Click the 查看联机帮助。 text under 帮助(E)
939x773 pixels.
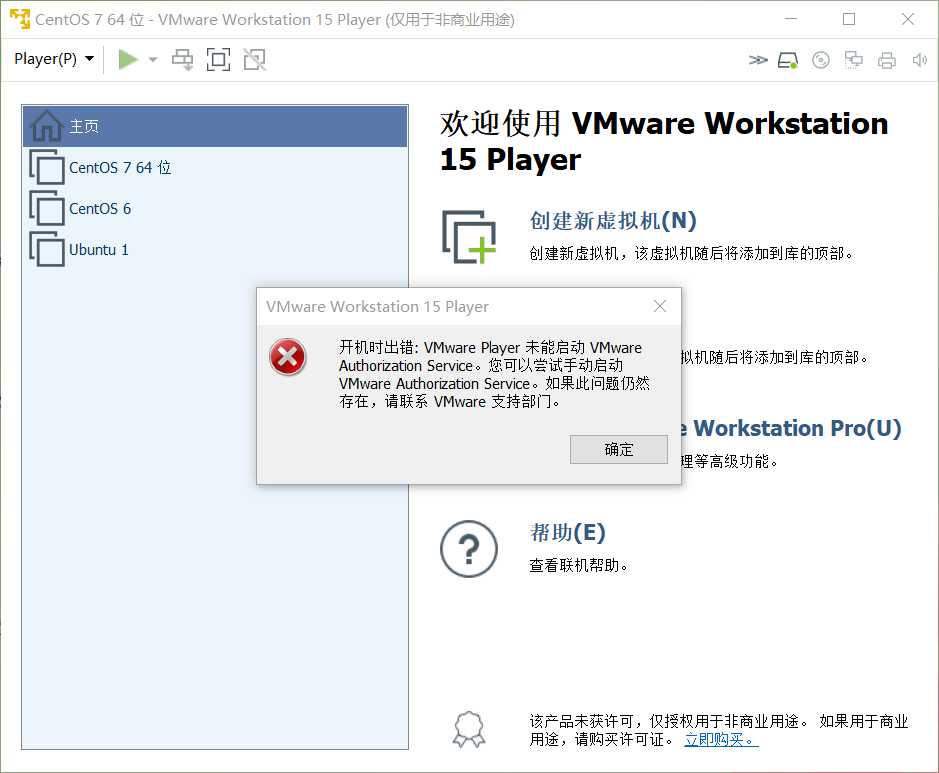tap(578, 565)
